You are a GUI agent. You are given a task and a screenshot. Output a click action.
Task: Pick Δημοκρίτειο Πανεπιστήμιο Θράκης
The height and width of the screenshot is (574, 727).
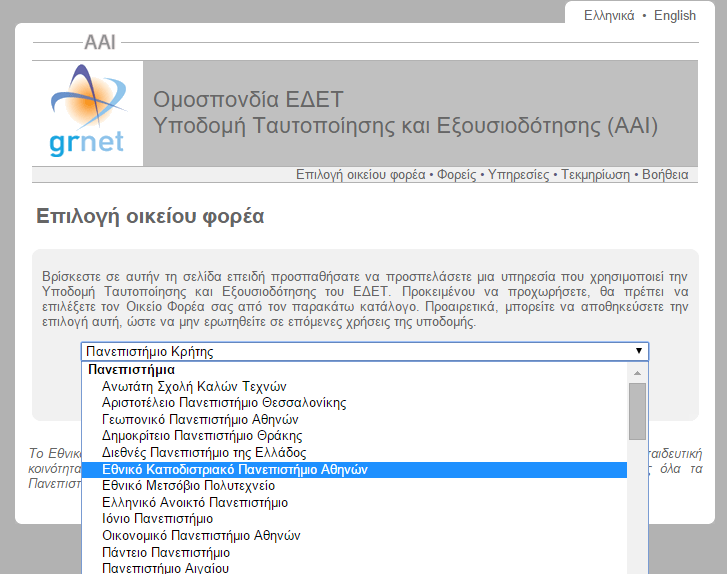354,436
